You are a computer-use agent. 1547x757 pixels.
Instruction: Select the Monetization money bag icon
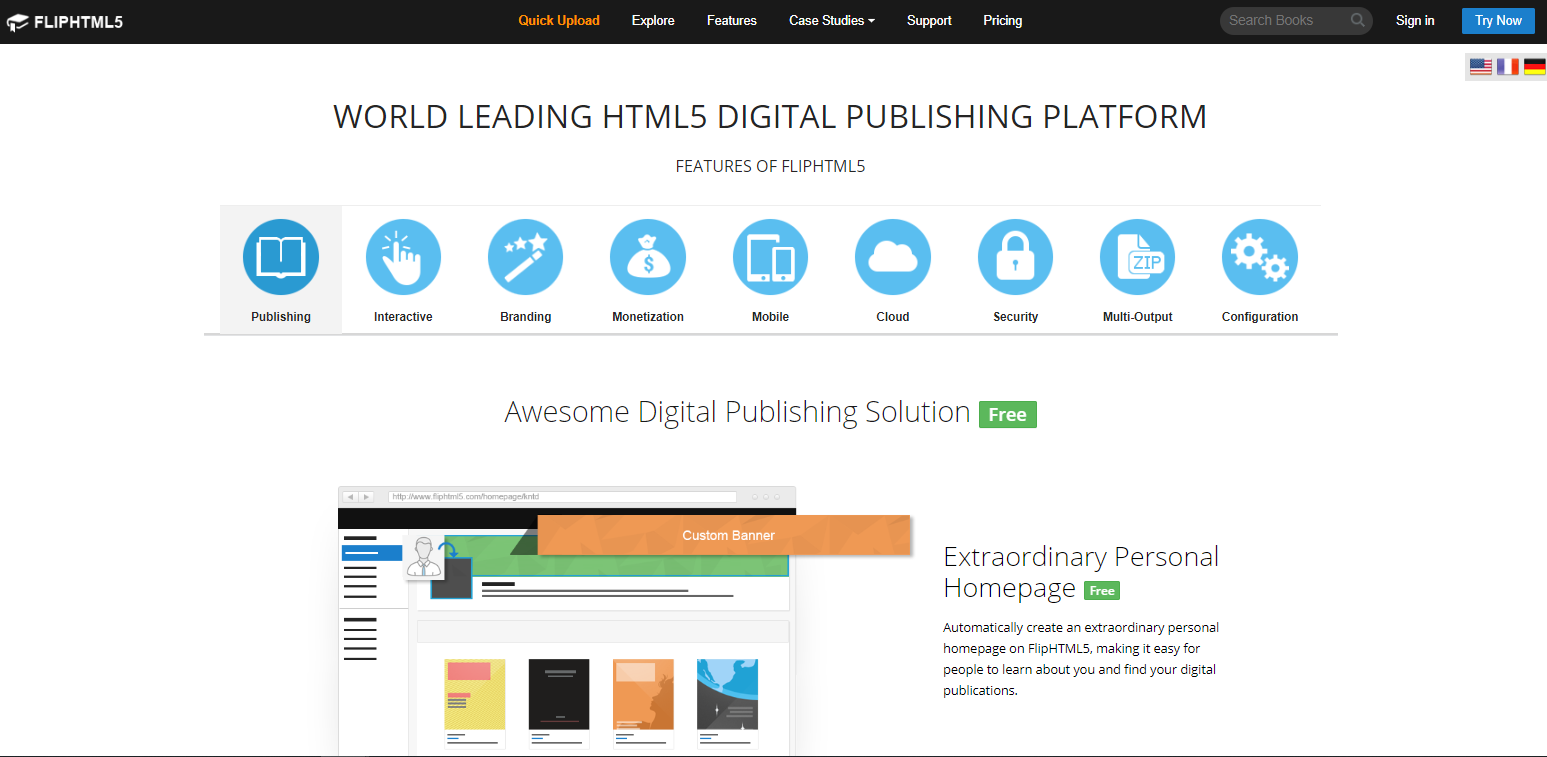click(648, 257)
